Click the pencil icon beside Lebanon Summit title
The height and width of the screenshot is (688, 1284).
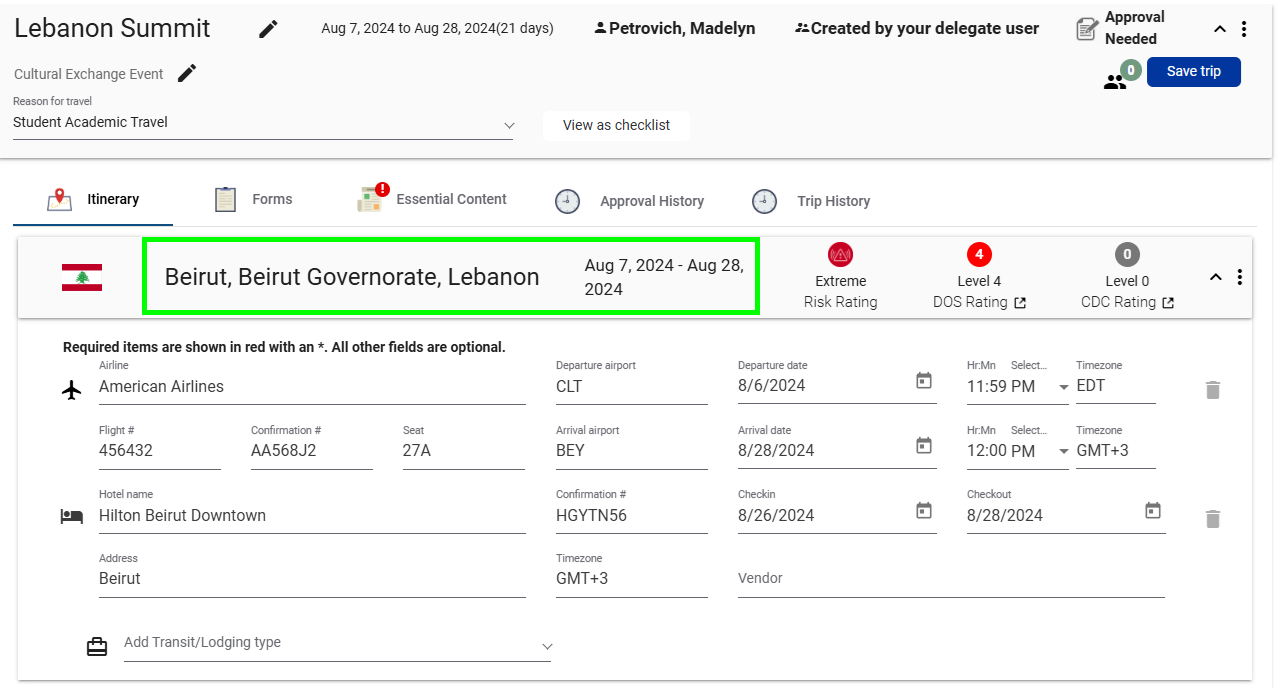pos(268,29)
